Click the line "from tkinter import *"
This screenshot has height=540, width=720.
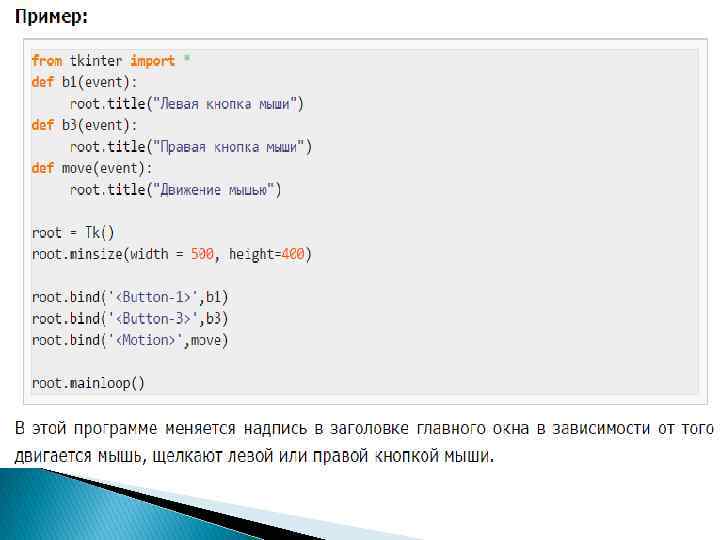click(x=111, y=60)
